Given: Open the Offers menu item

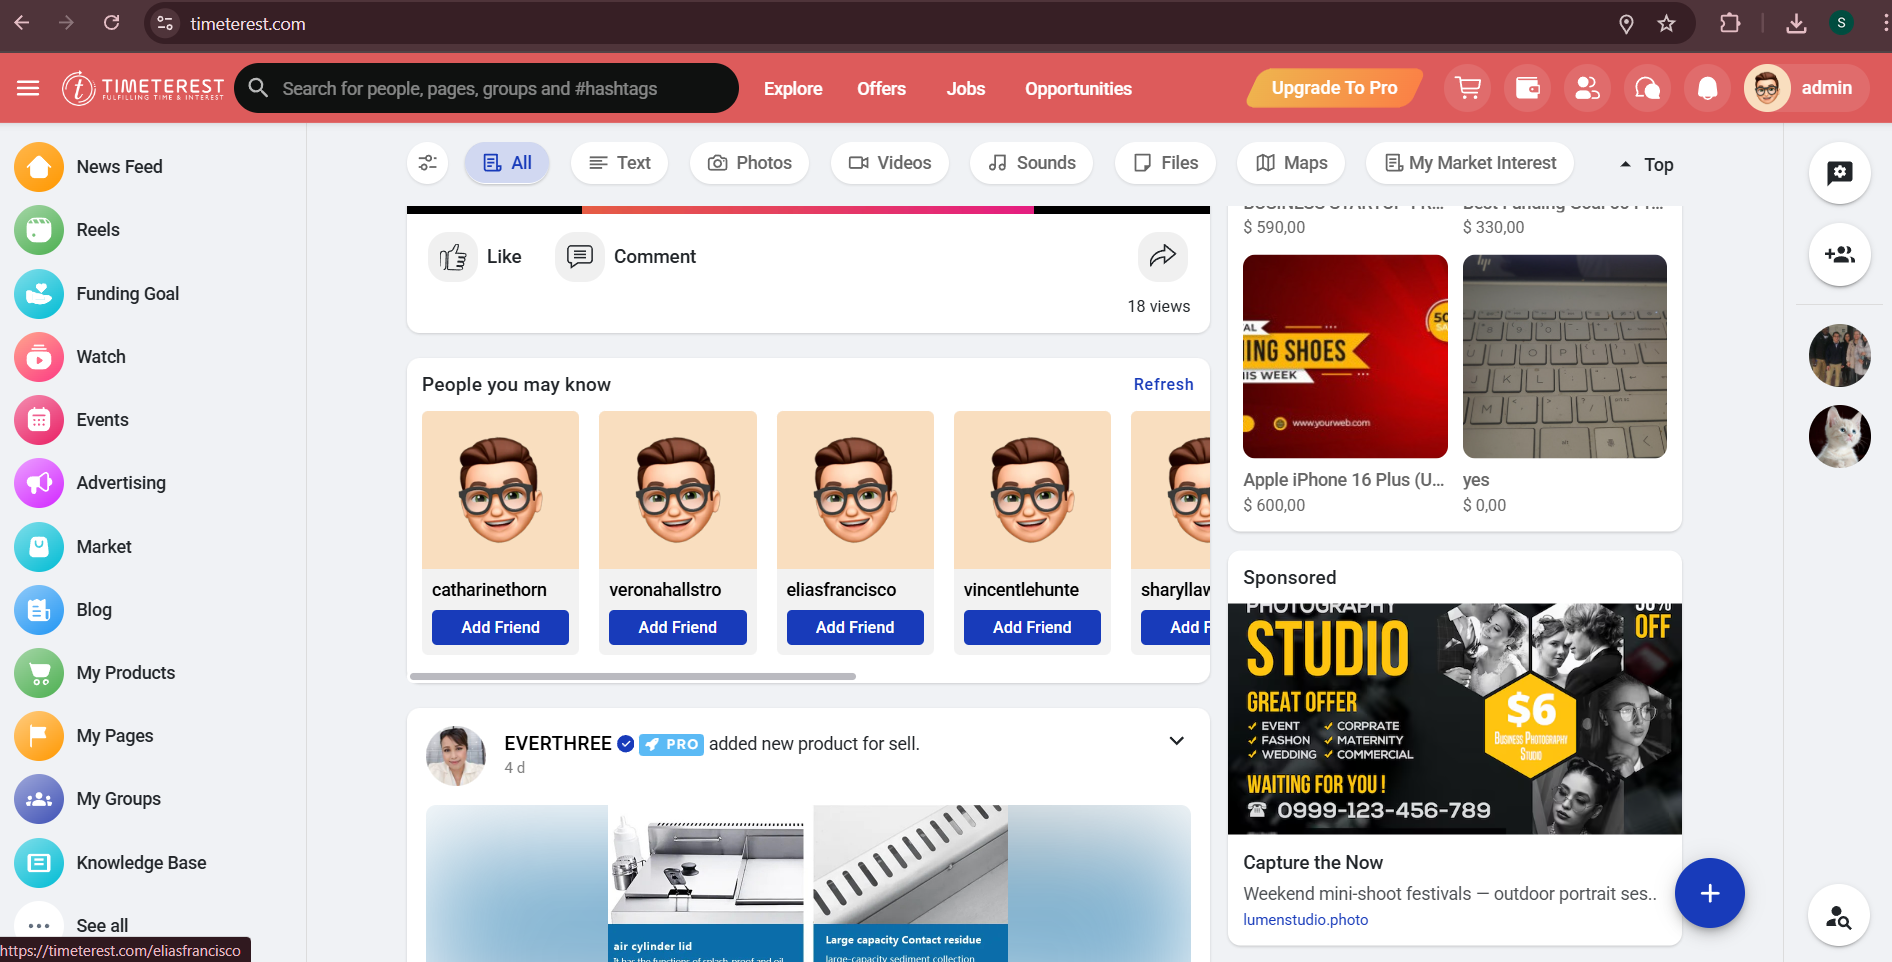Looking at the screenshot, I should 881,89.
